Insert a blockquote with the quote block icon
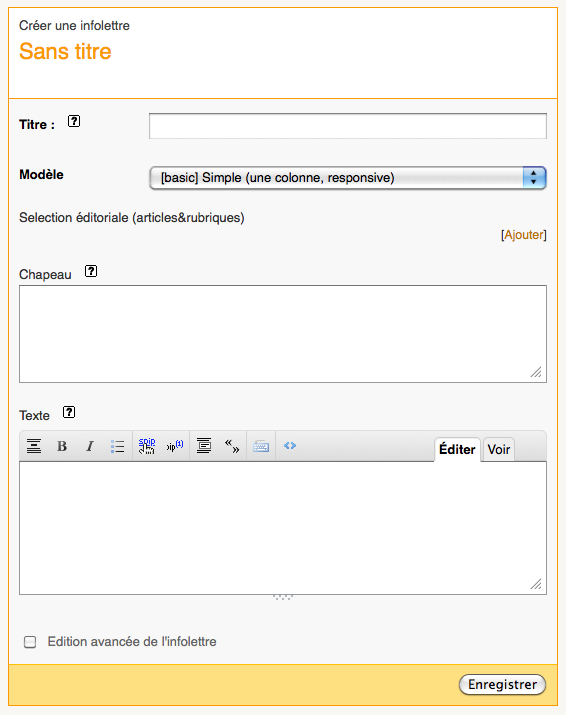Viewport: 566px width, 715px height. (x=204, y=446)
